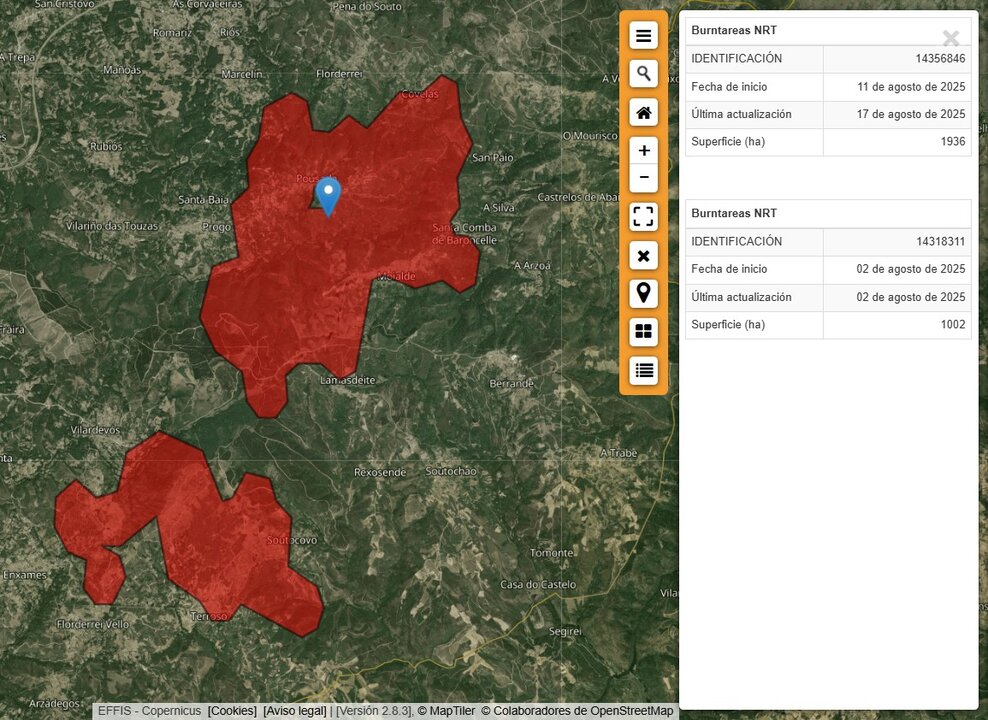Click the Tomonte map label
The image size is (988, 720).
(x=551, y=553)
